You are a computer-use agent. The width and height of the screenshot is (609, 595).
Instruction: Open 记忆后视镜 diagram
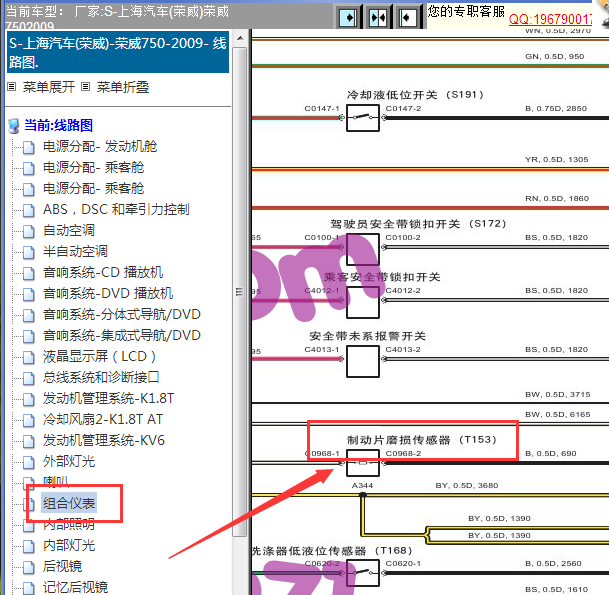(x=75, y=587)
